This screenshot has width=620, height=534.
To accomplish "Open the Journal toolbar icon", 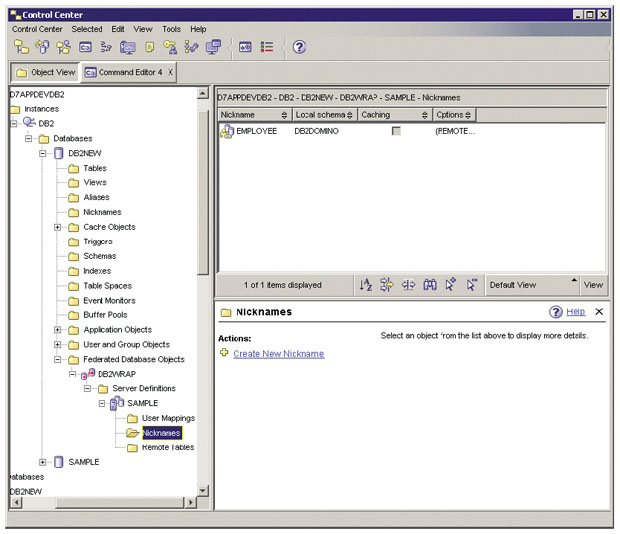I will point(149,47).
